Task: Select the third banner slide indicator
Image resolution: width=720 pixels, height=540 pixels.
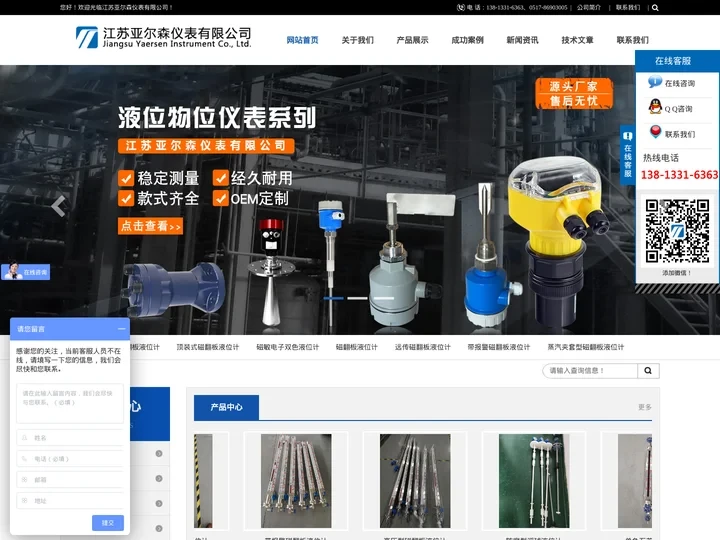Action: pos(384,298)
